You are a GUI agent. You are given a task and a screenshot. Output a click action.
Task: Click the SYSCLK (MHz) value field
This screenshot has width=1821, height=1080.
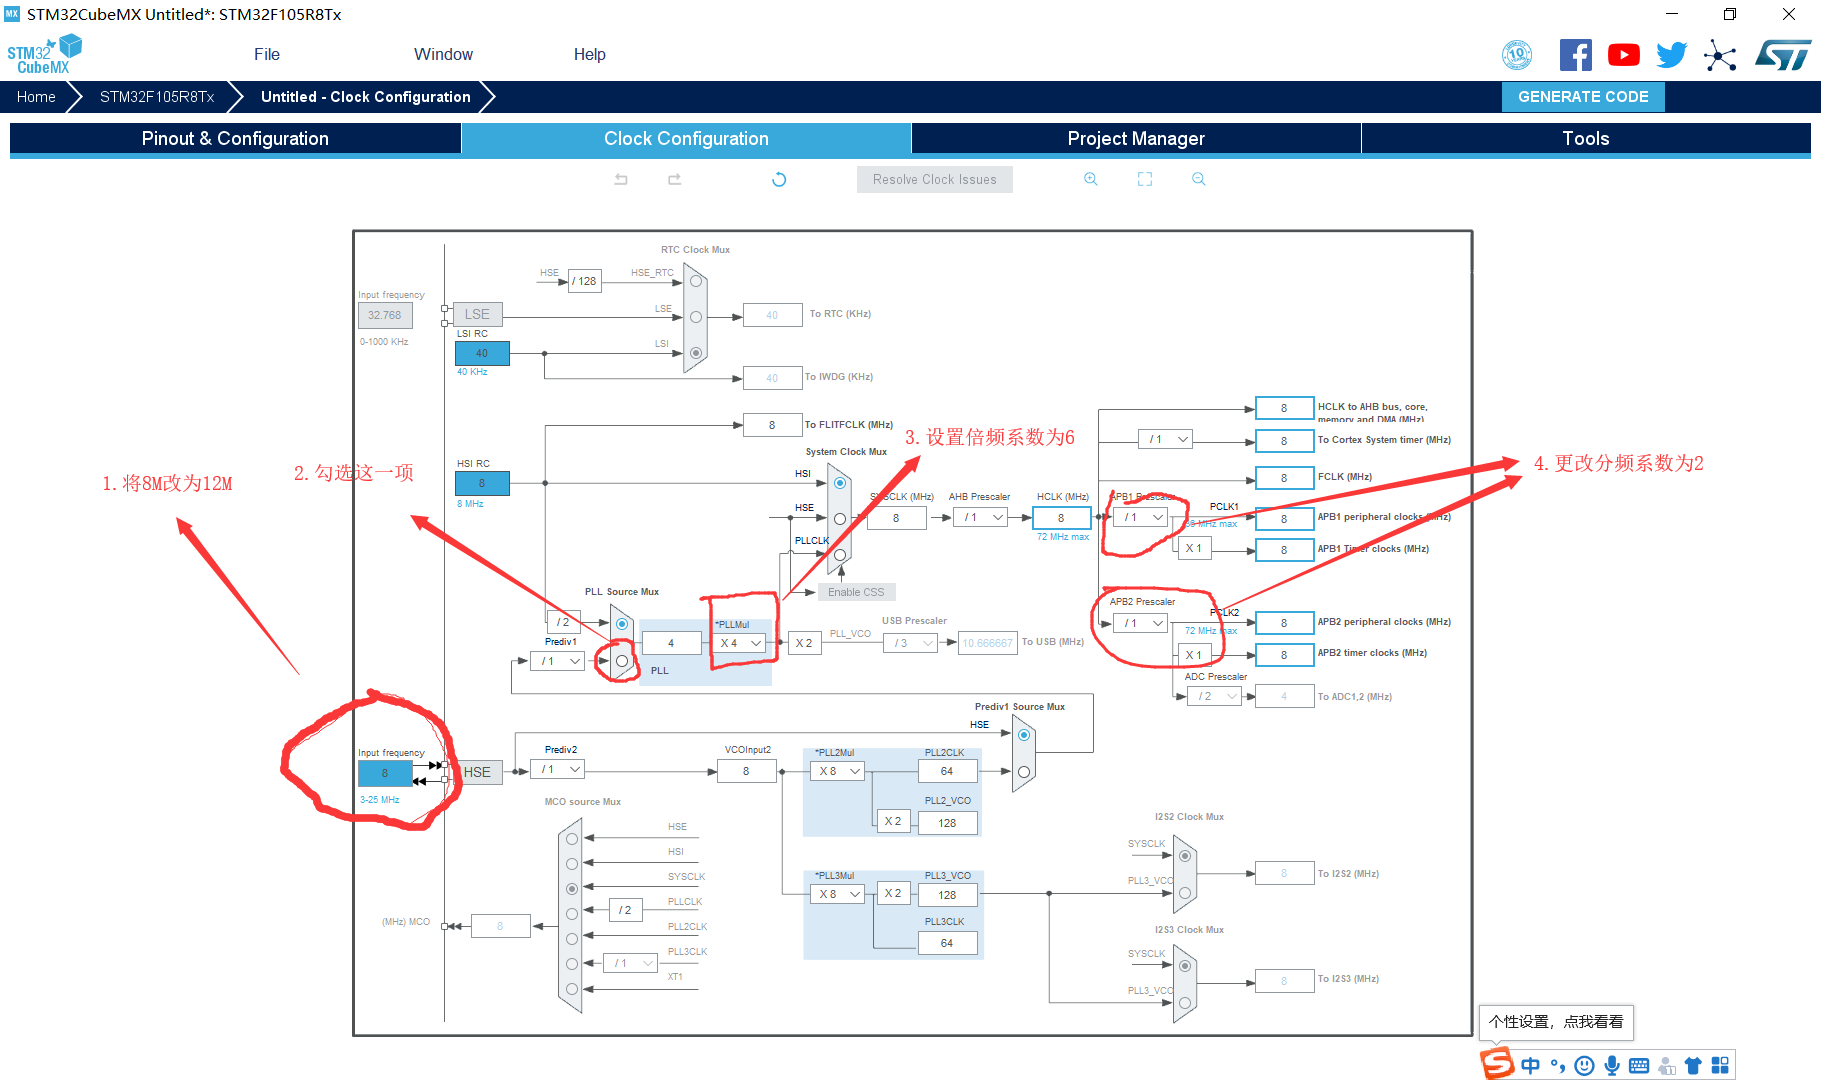click(x=896, y=518)
